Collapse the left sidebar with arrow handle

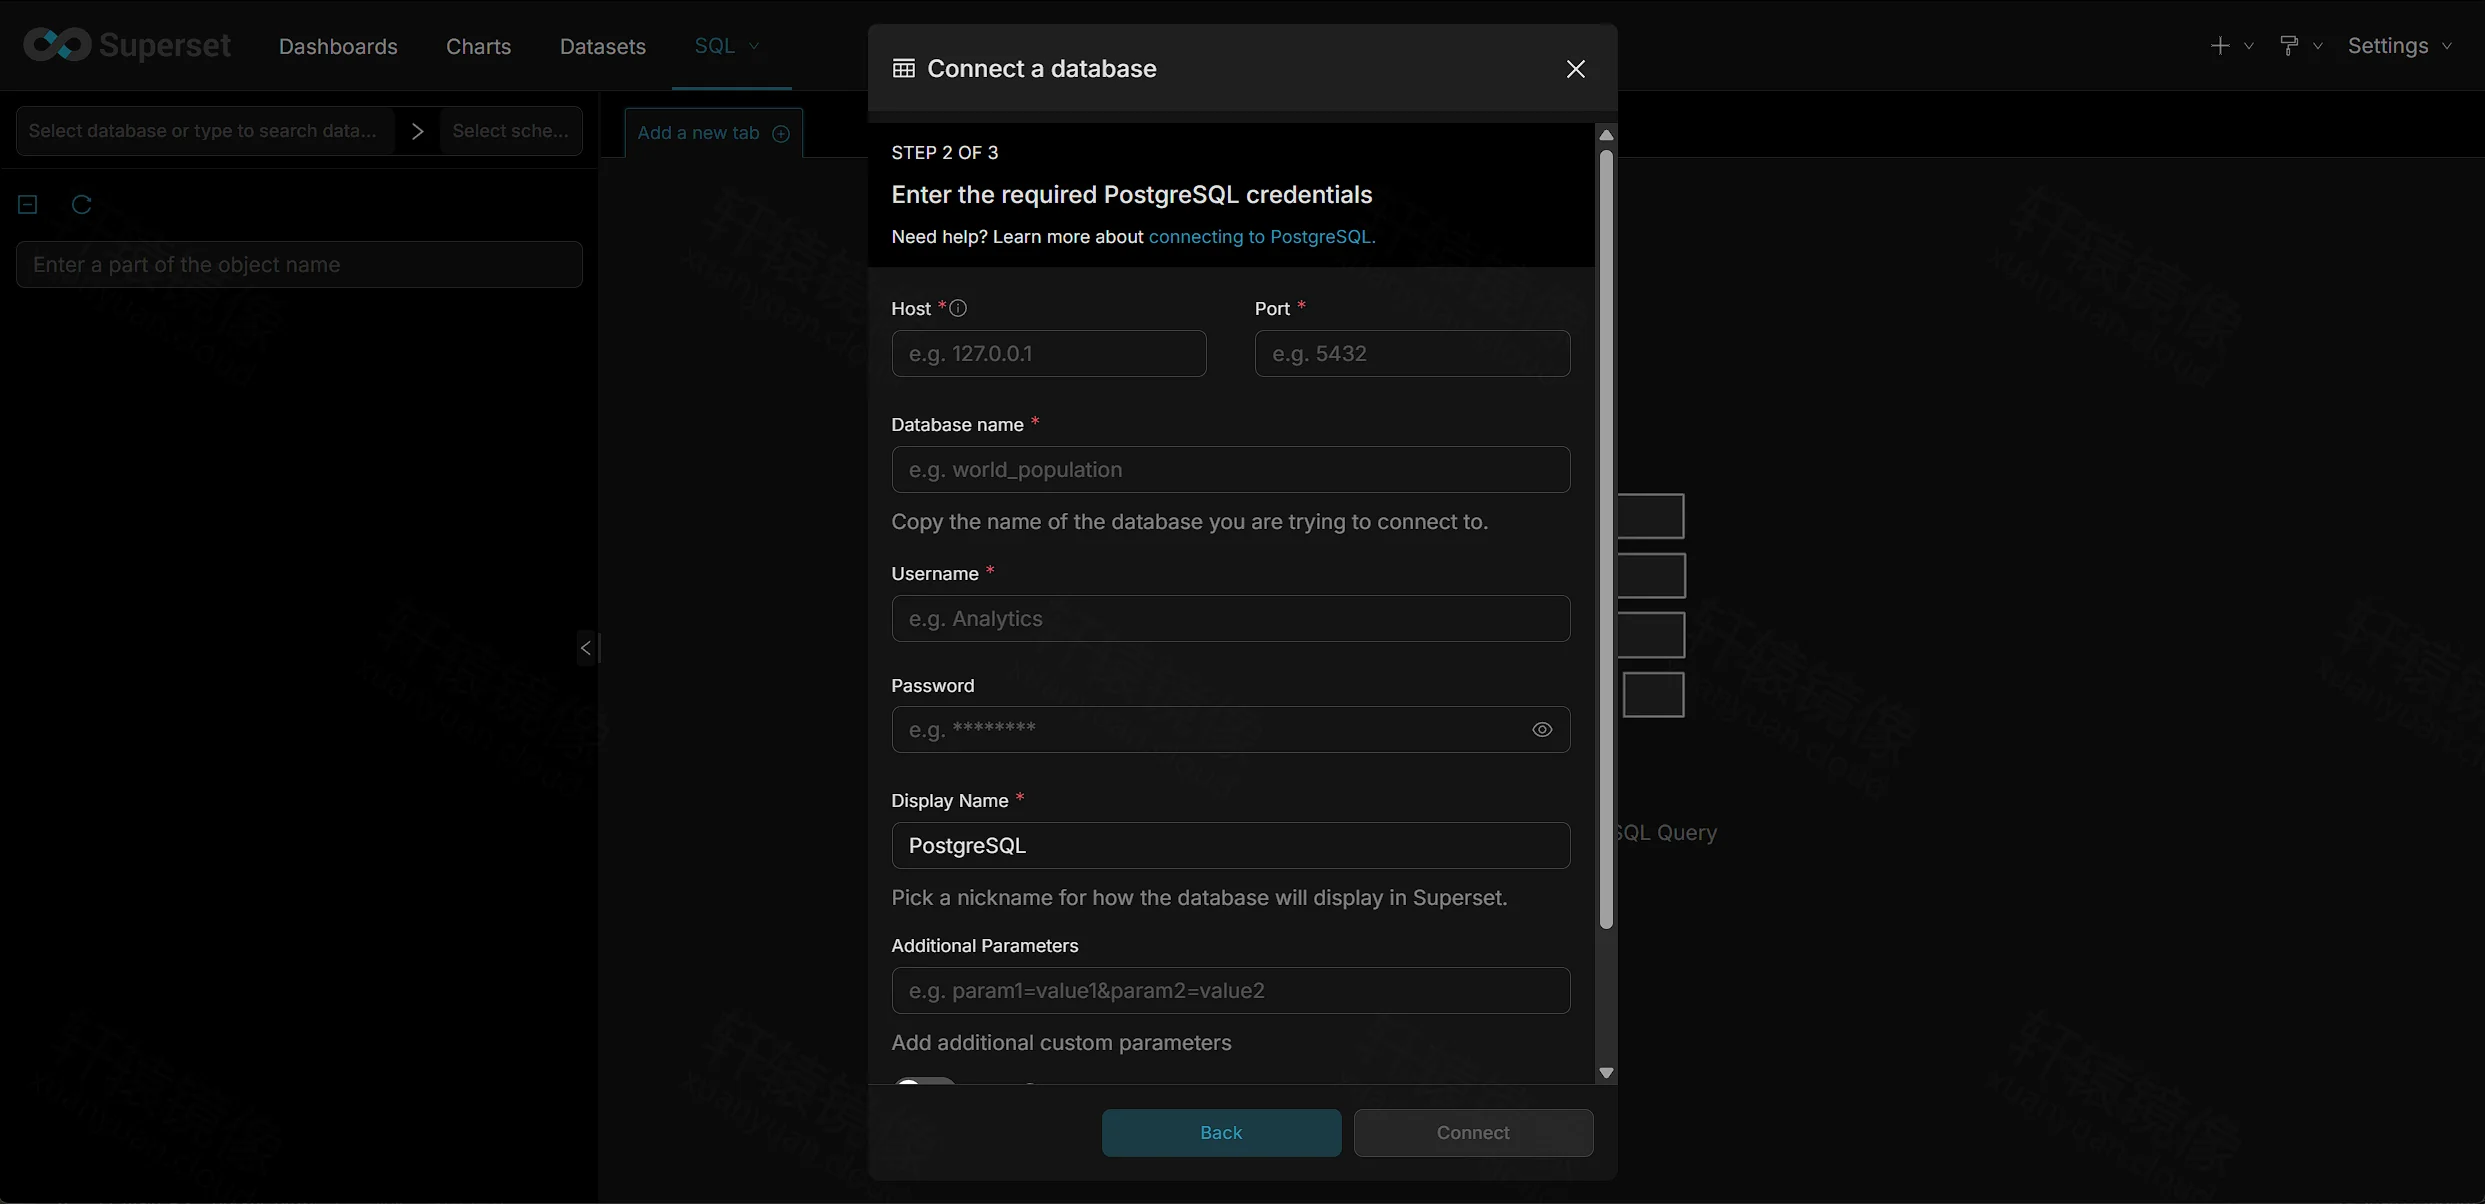pos(587,648)
